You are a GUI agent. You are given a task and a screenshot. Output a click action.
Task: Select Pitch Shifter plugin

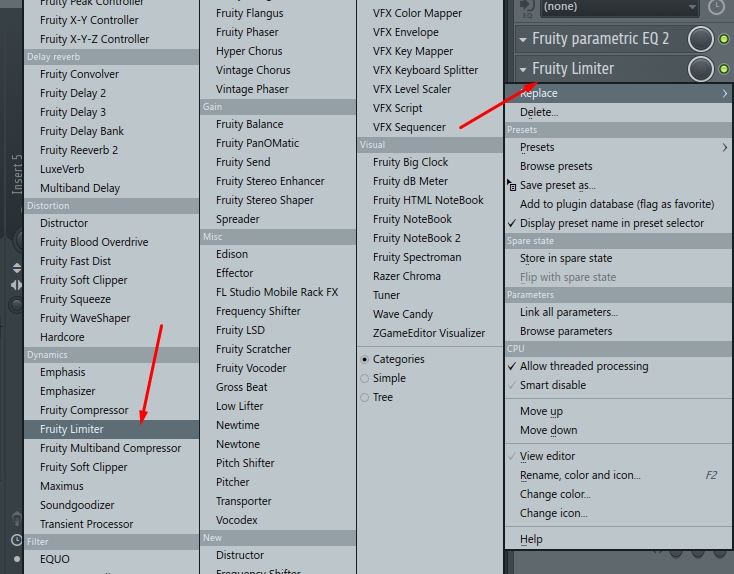[x=278, y=463]
